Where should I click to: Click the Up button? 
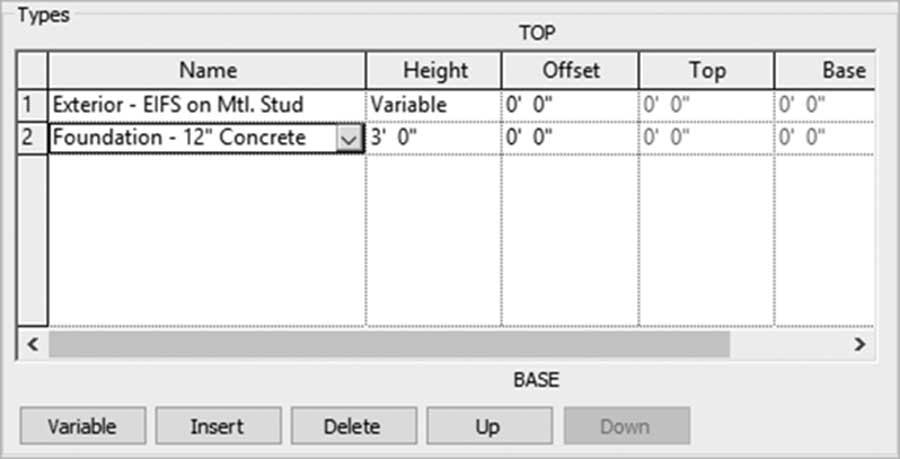(489, 426)
